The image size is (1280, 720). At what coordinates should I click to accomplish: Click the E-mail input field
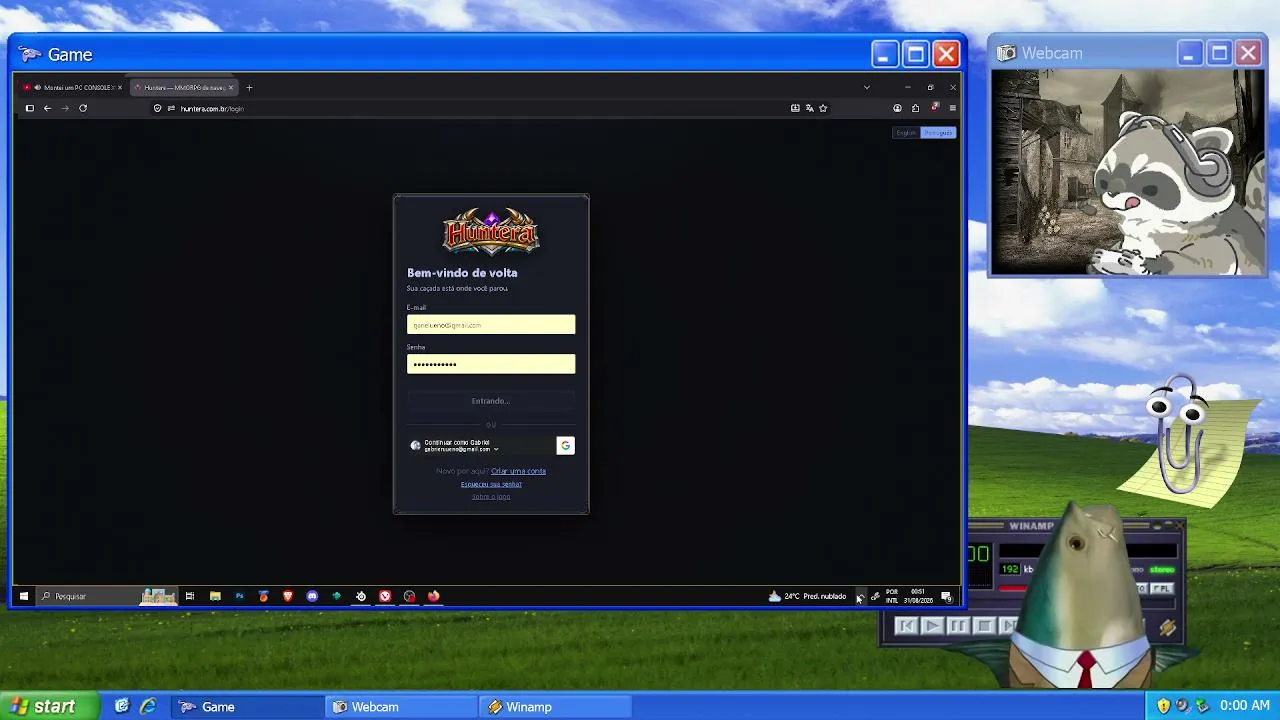(x=491, y=324)
